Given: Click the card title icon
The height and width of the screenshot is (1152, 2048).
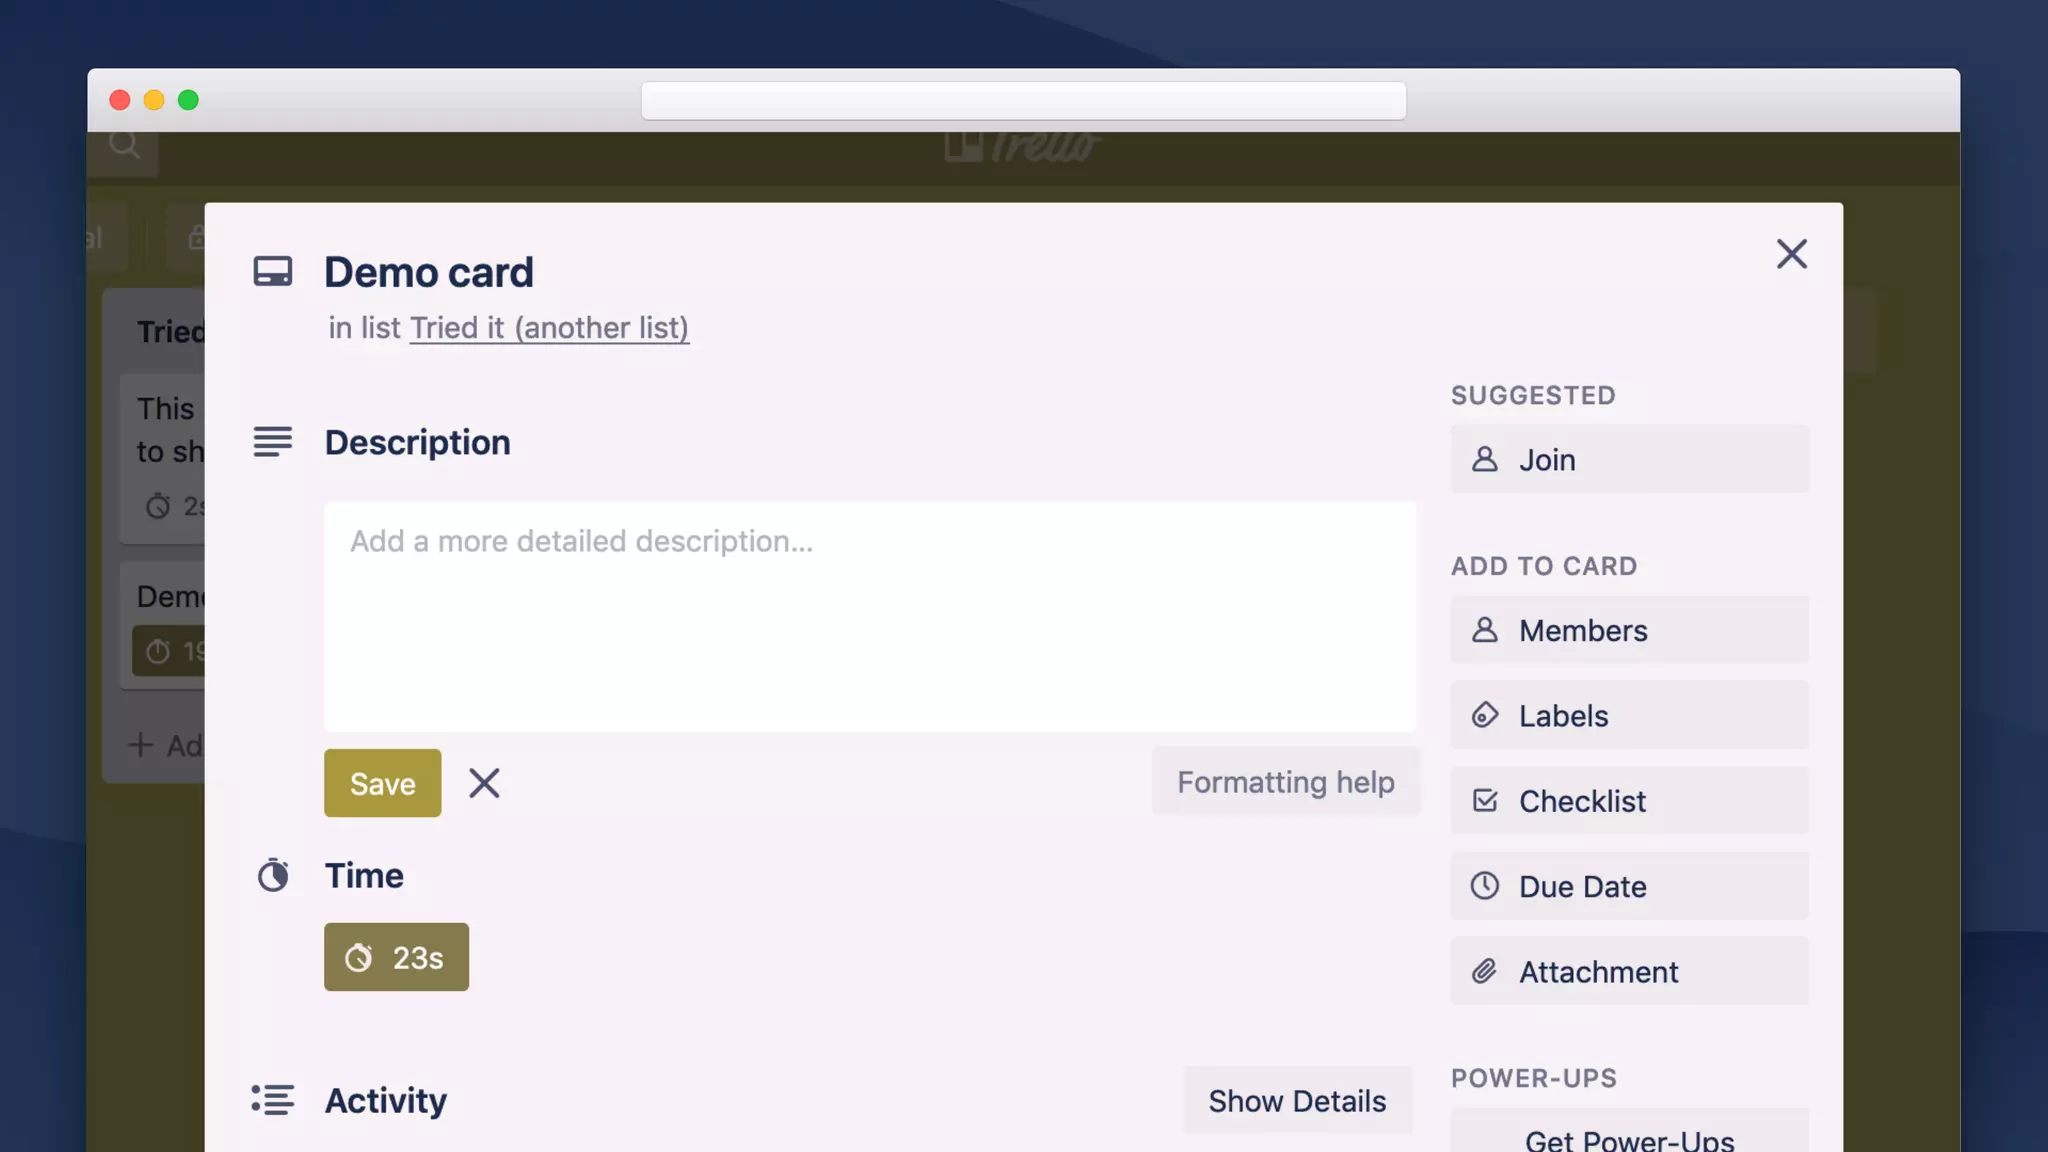Looking at the screenshot, I should click(x=273, y=272).
